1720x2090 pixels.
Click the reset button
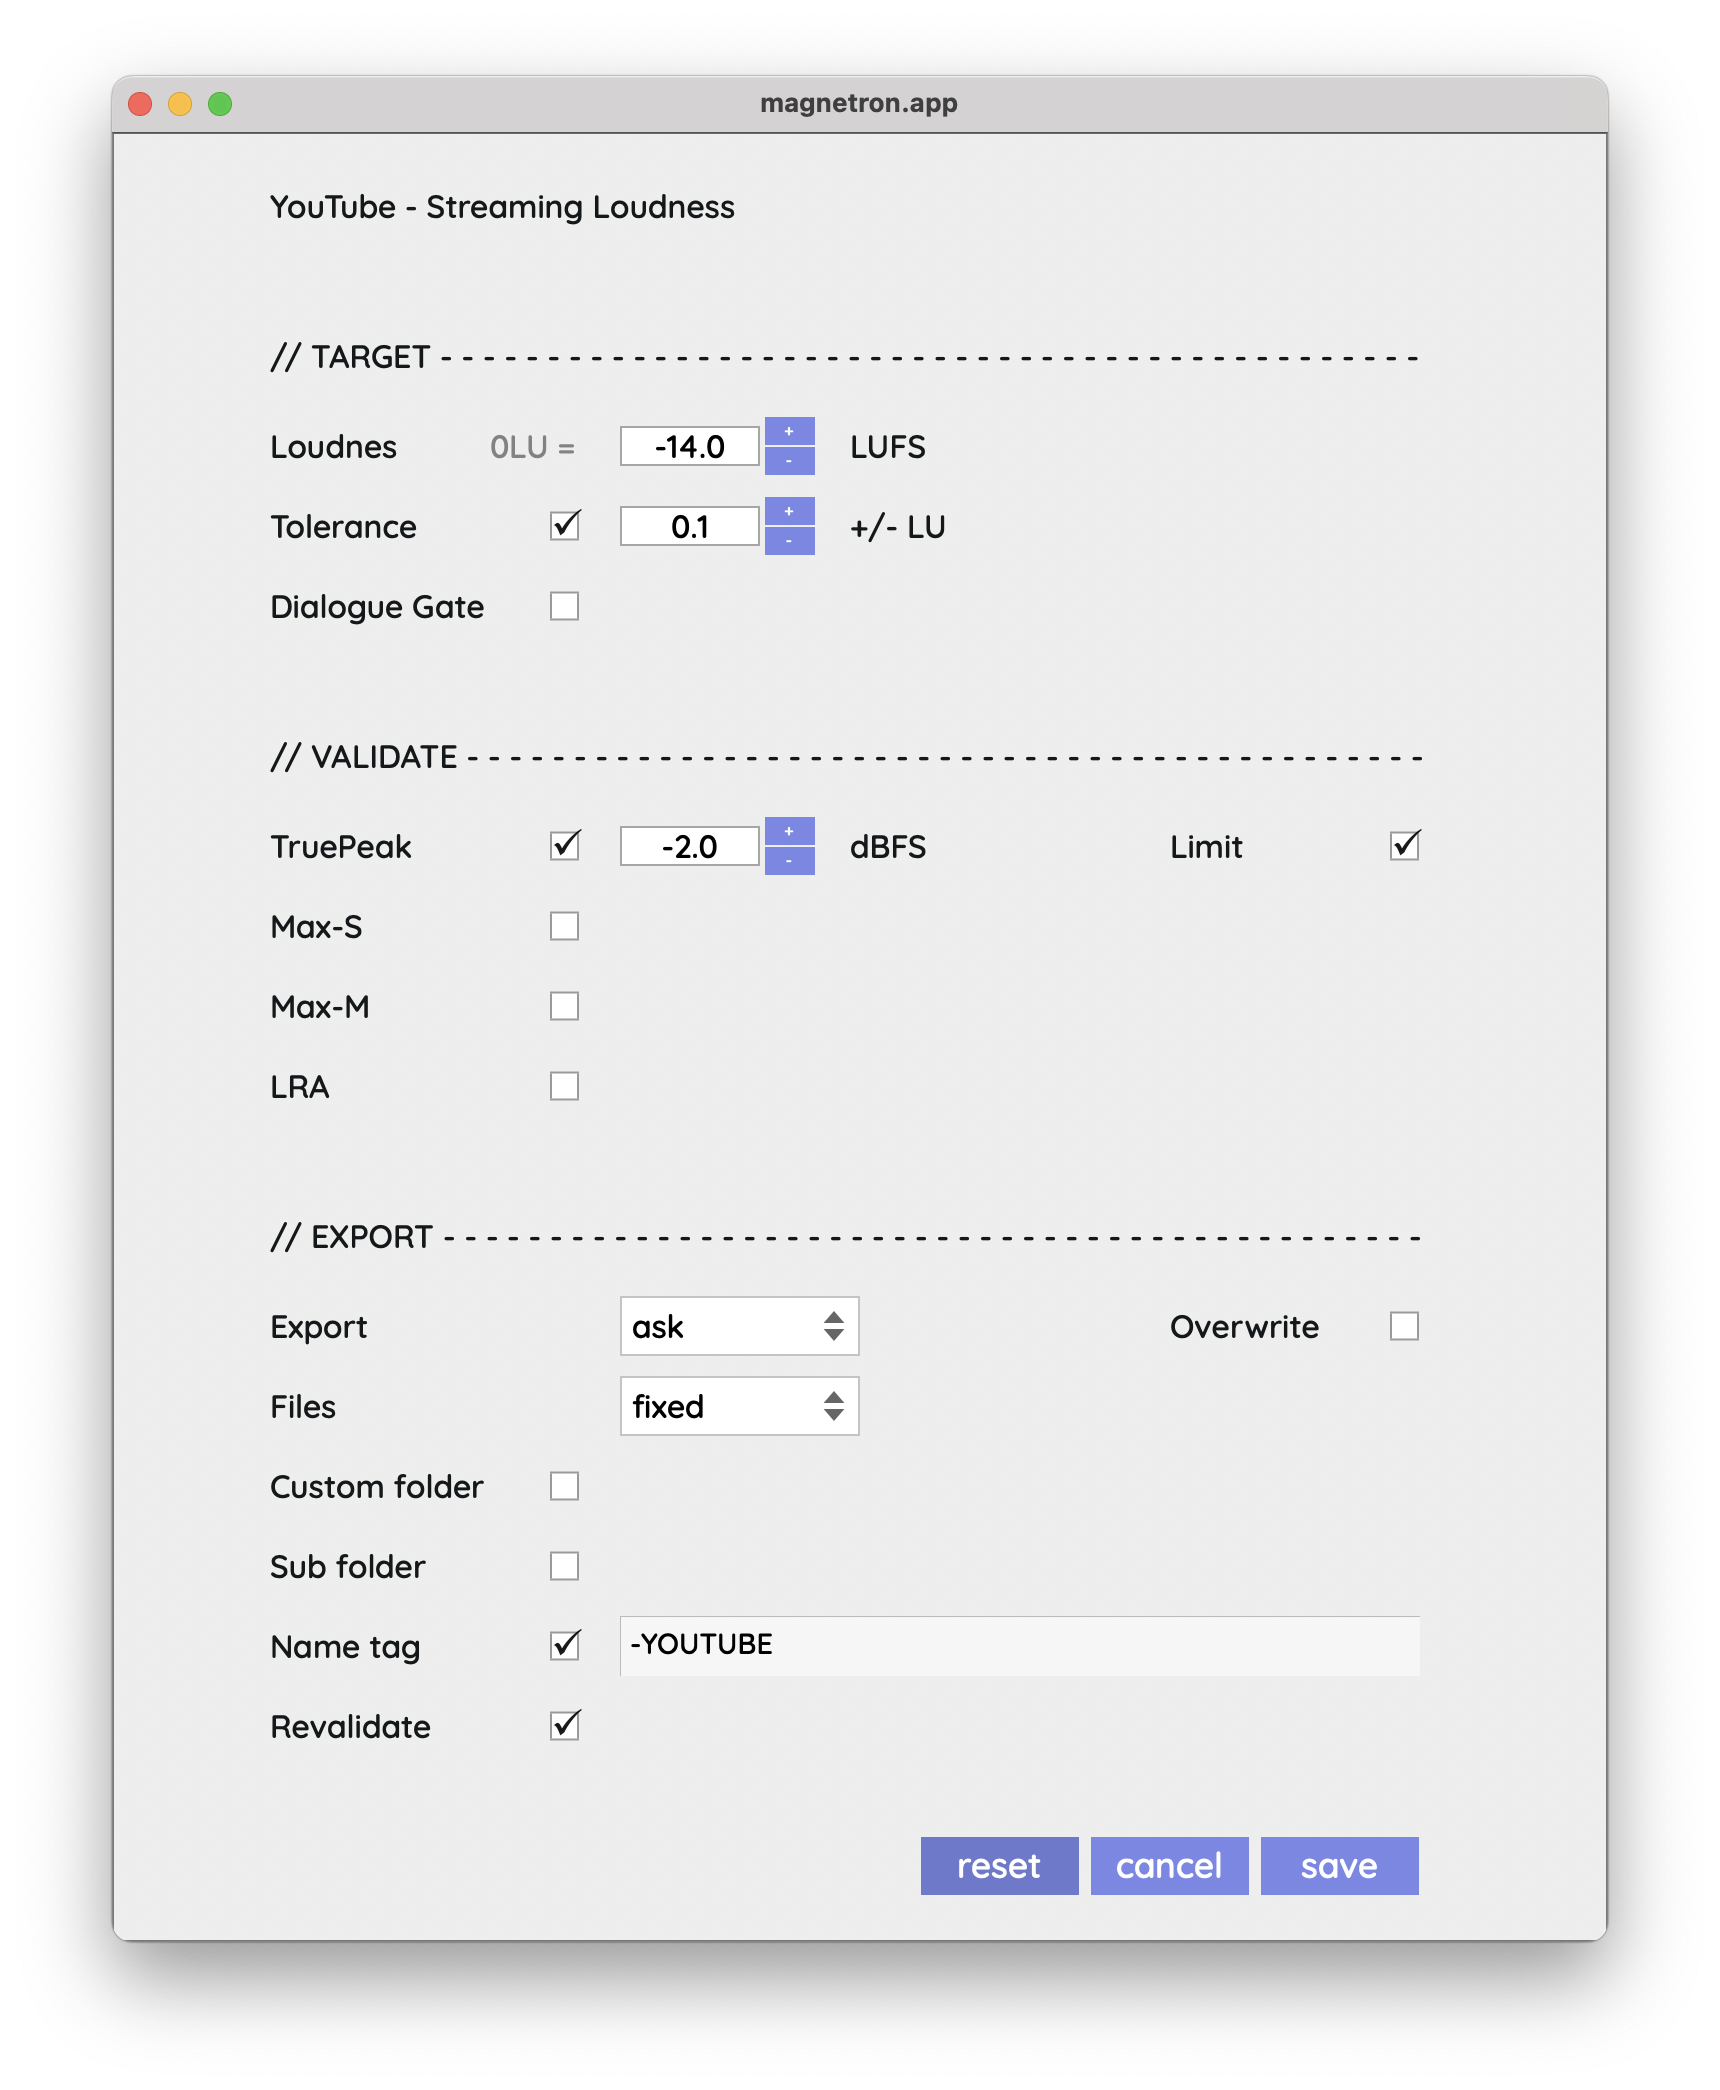pos(999,1866)
